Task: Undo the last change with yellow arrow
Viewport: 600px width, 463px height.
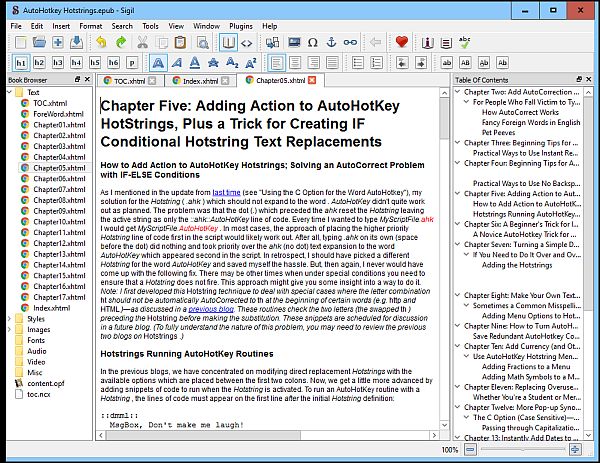Action: tap(101, 42)
